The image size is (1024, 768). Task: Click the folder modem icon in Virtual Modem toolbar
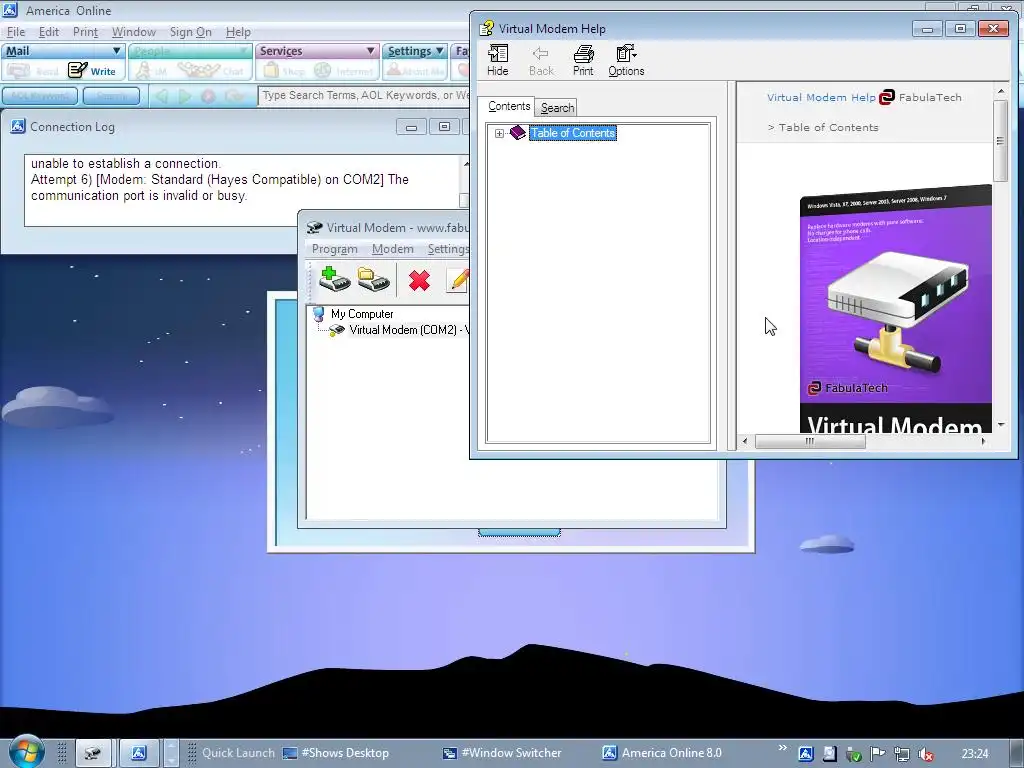tap(373, 280)
